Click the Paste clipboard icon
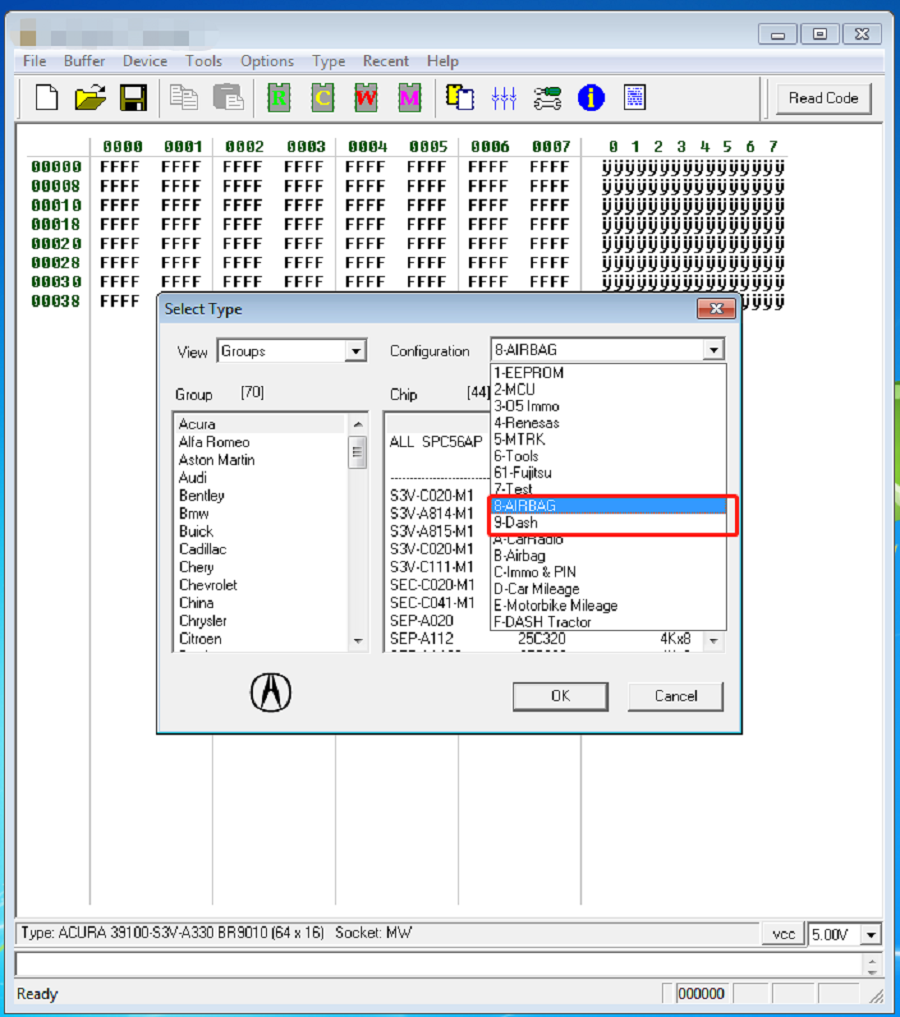 click(228, 98)
